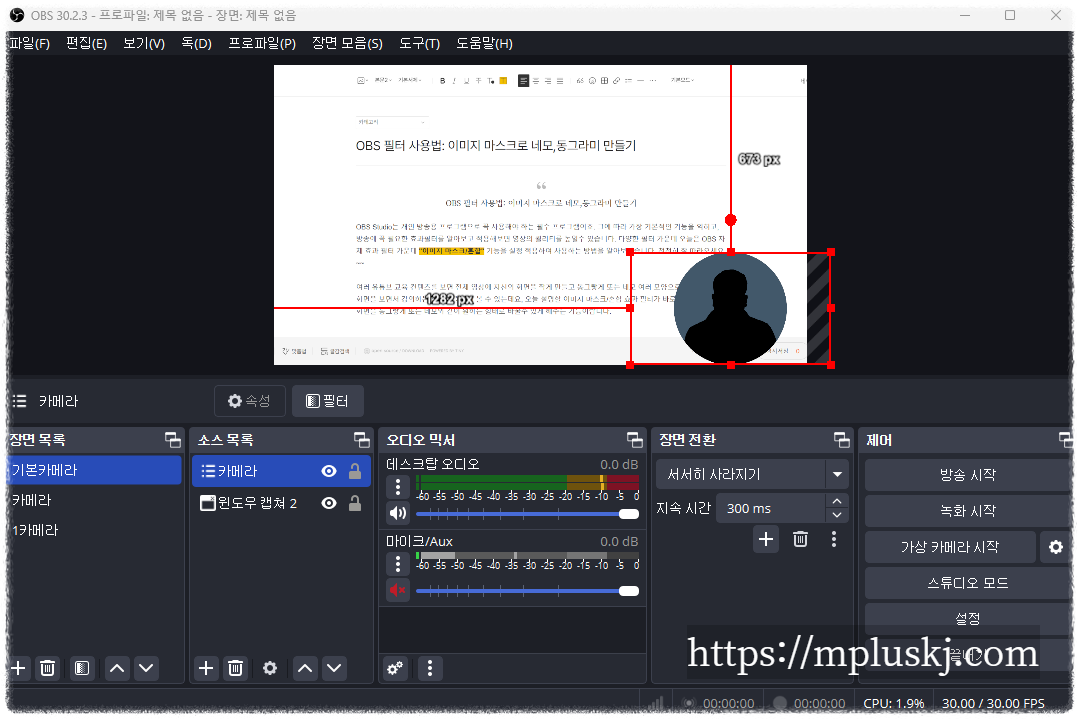
Task: Add a scene transition plus button
Action: (x=765, y=539)
